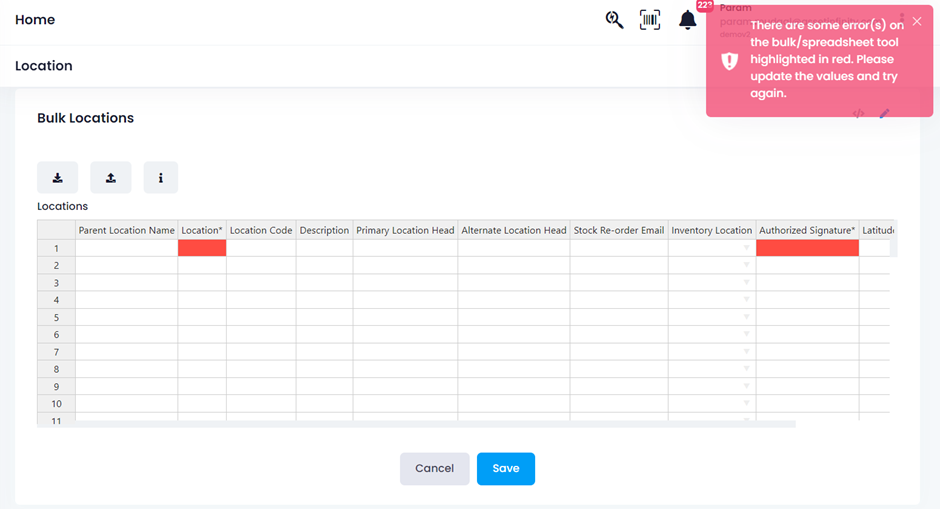Dismiss the error notification with X
This screenshot has height=509, width=940.
pos(917,22)
